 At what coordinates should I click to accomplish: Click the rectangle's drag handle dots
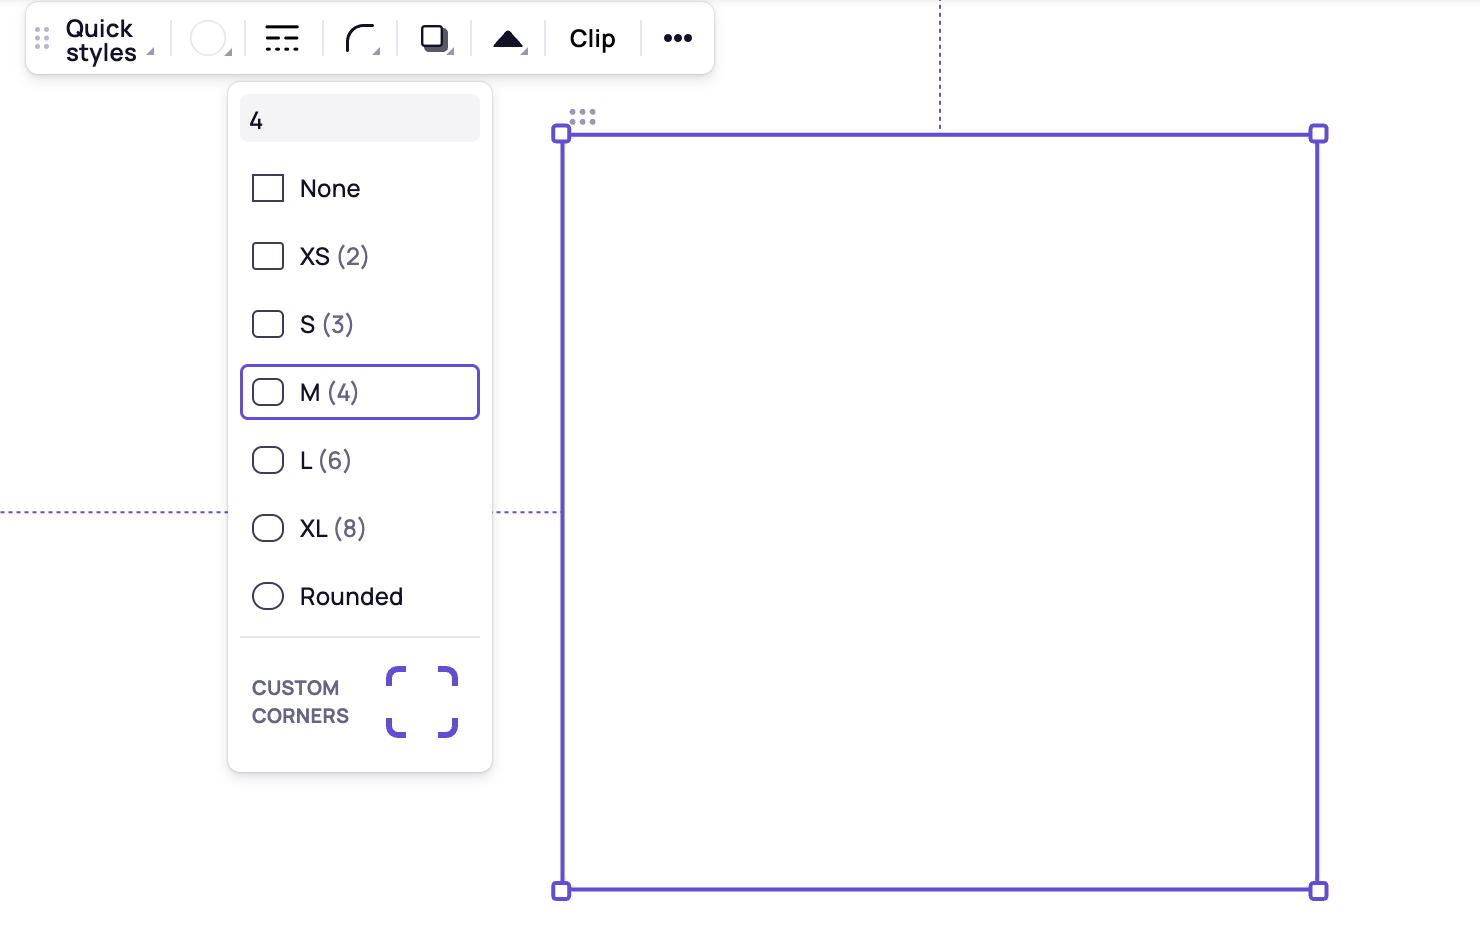(x=583, y=117)
